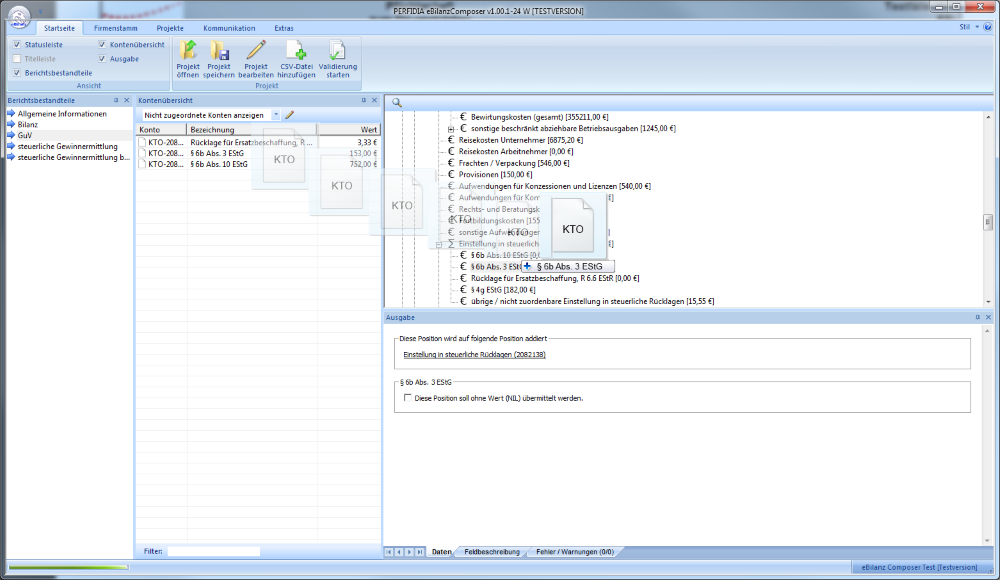Click the euro icon of Frachten / Verpackung

(x=451, y=163)
